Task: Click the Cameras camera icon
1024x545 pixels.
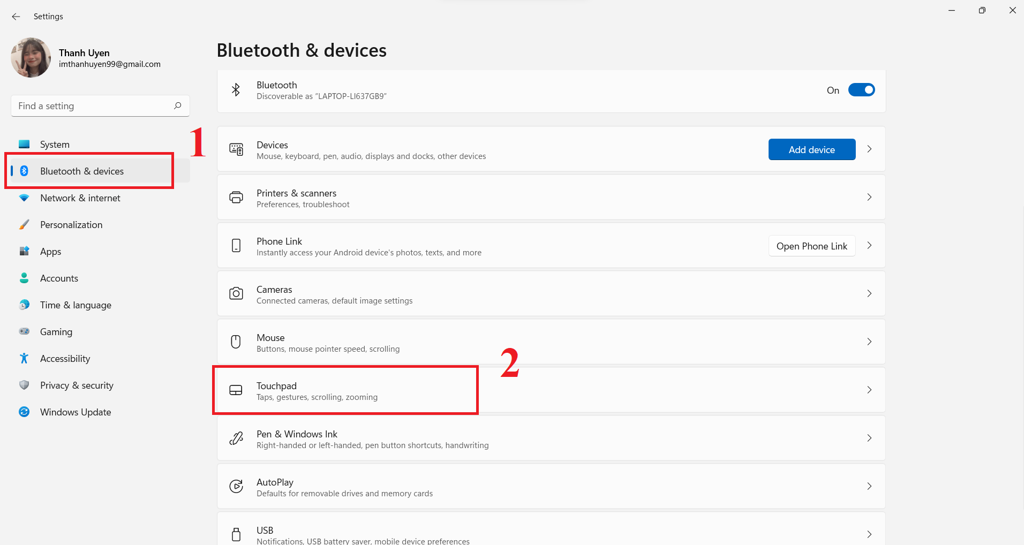Action: click(236, 294)
